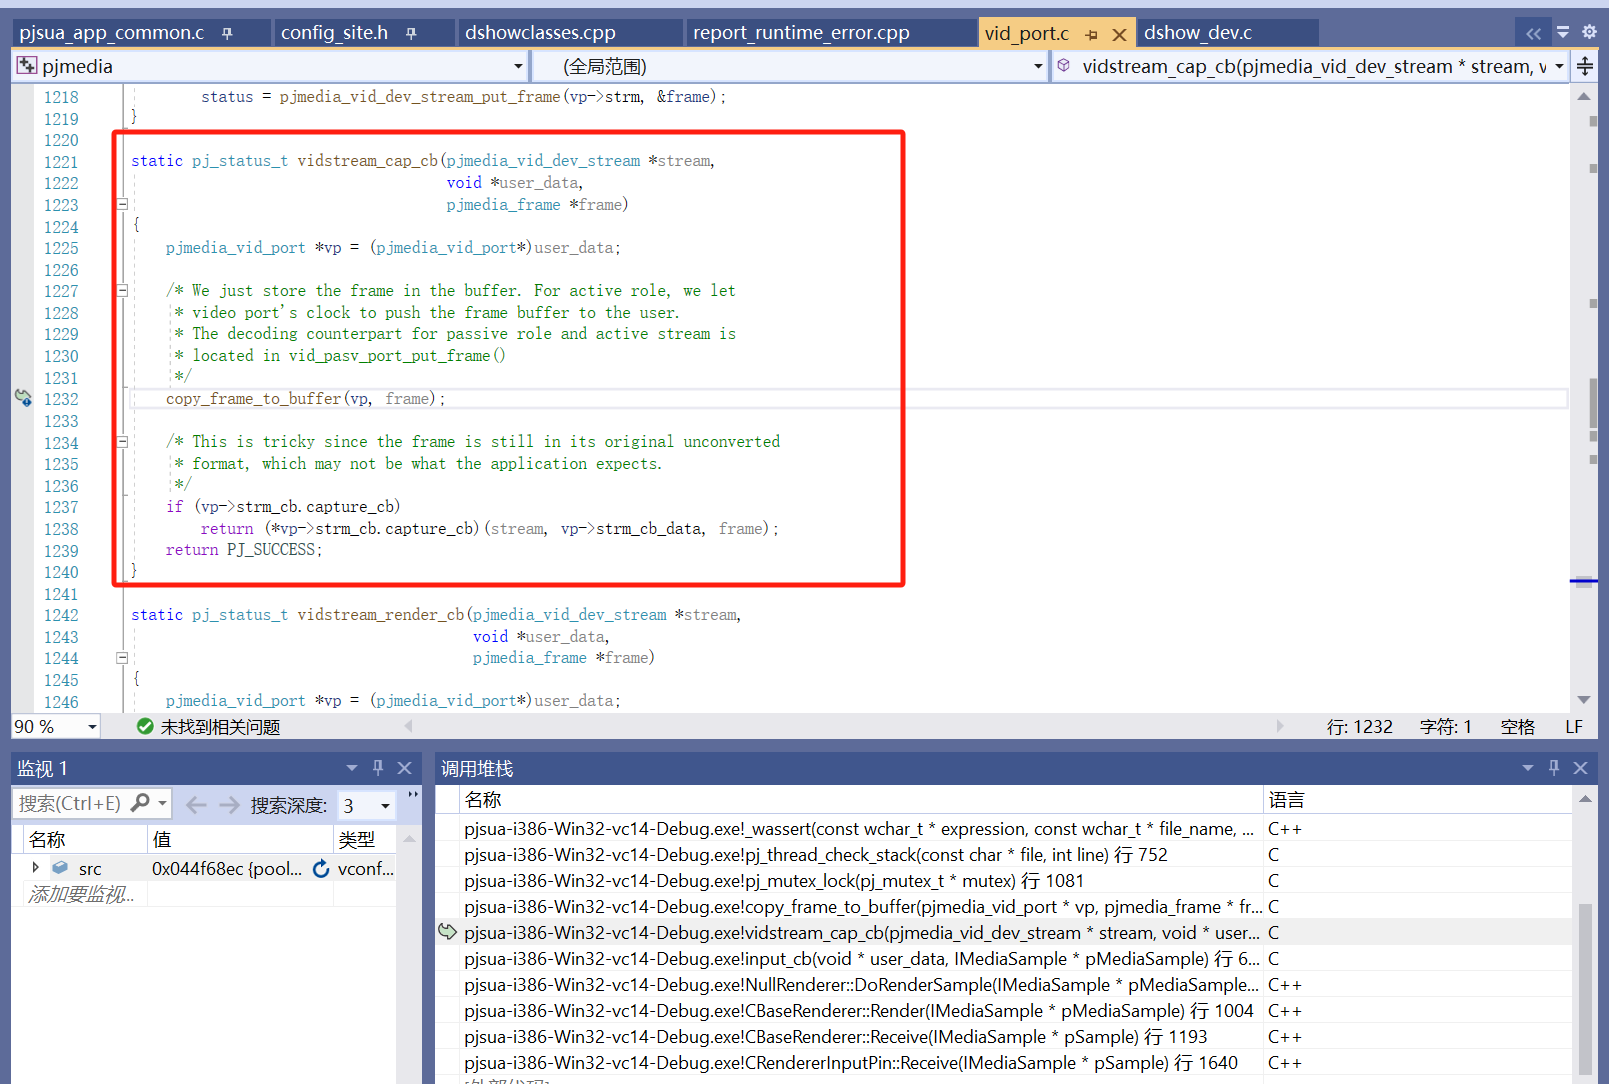Click the refresh icon for the src value
Image resolution: width=1609 pixels, height=1084 pixels.
[x=321, y=869]
